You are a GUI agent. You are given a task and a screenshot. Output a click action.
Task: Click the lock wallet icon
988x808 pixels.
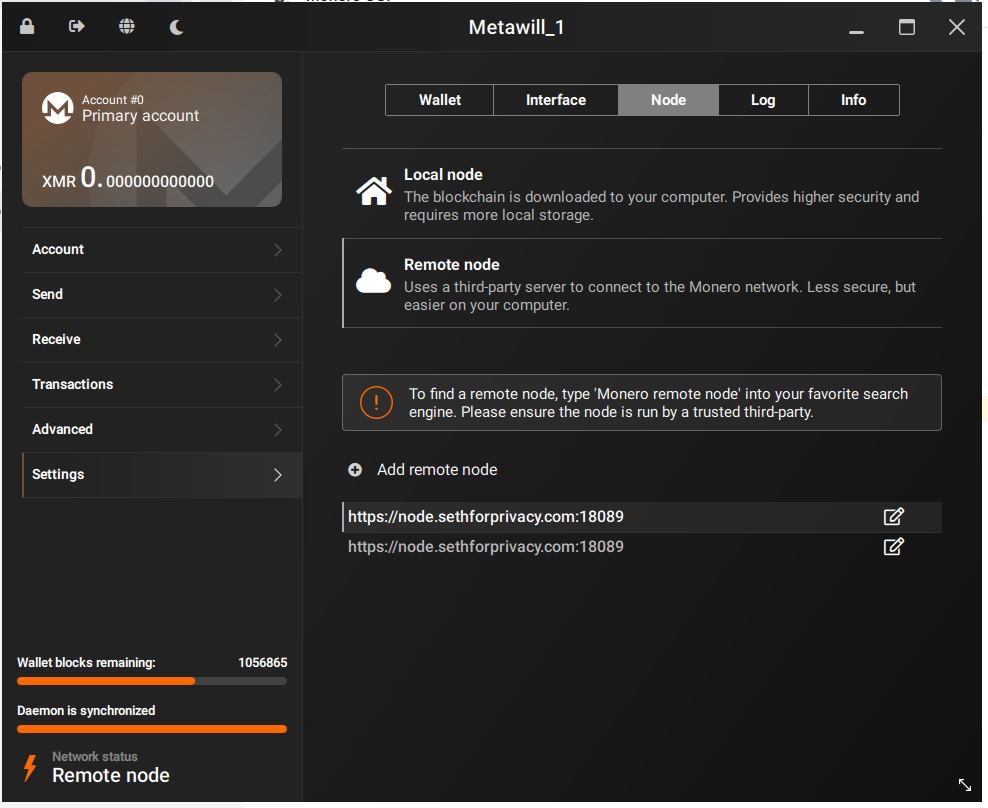tap(27, 27)
